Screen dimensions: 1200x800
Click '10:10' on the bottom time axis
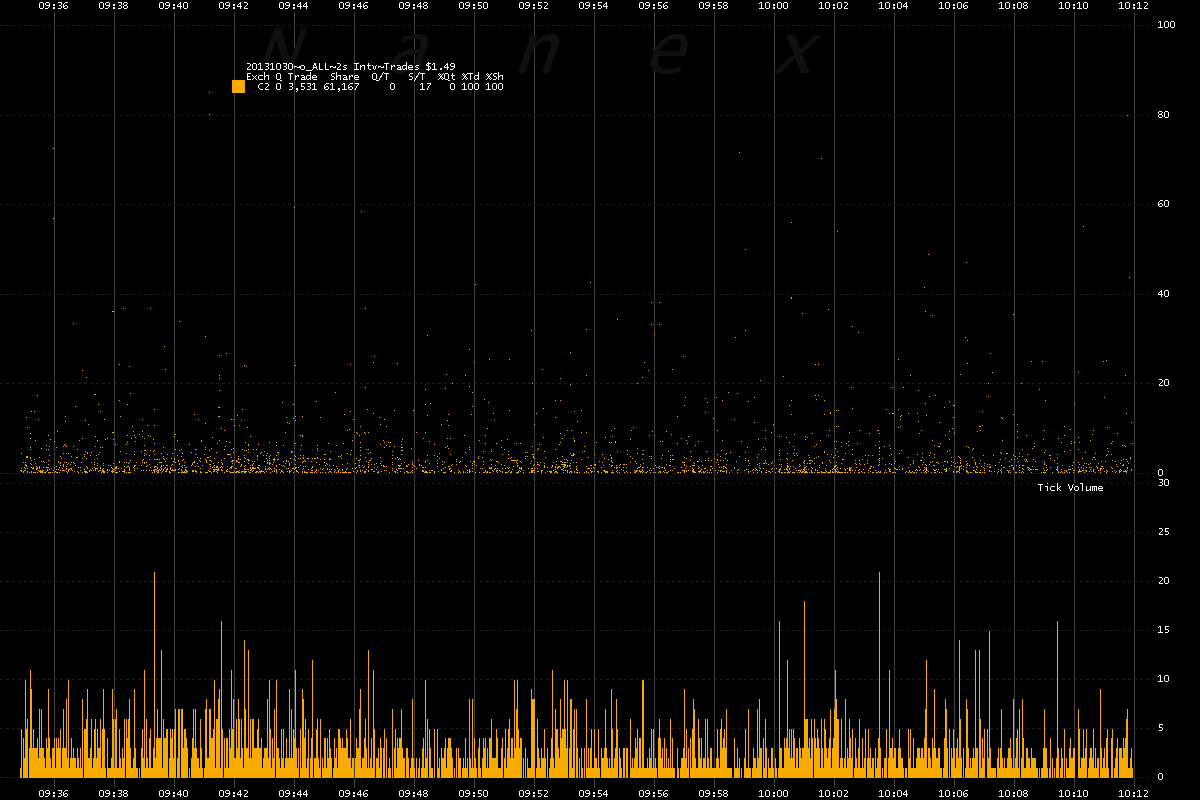tap(1074, 793)
